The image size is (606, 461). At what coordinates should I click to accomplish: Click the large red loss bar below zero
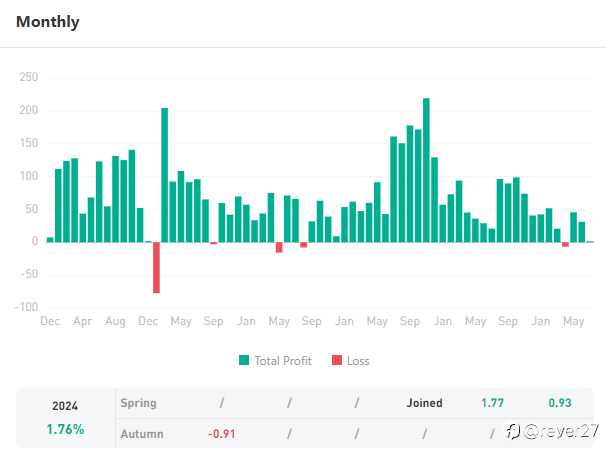157,267
